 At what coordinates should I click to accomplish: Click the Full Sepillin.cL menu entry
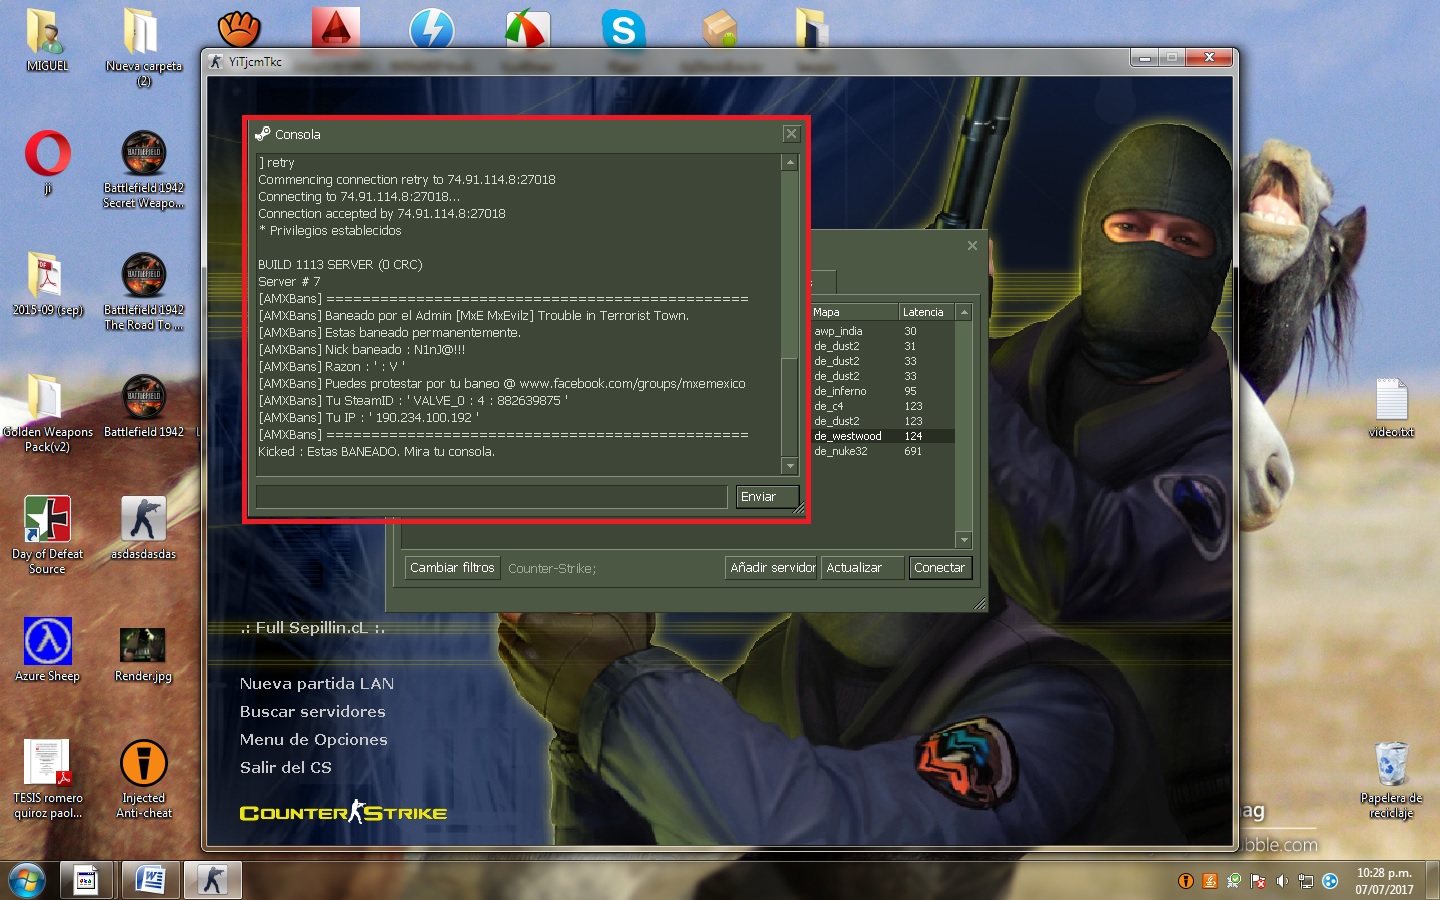tap(313, 628)
